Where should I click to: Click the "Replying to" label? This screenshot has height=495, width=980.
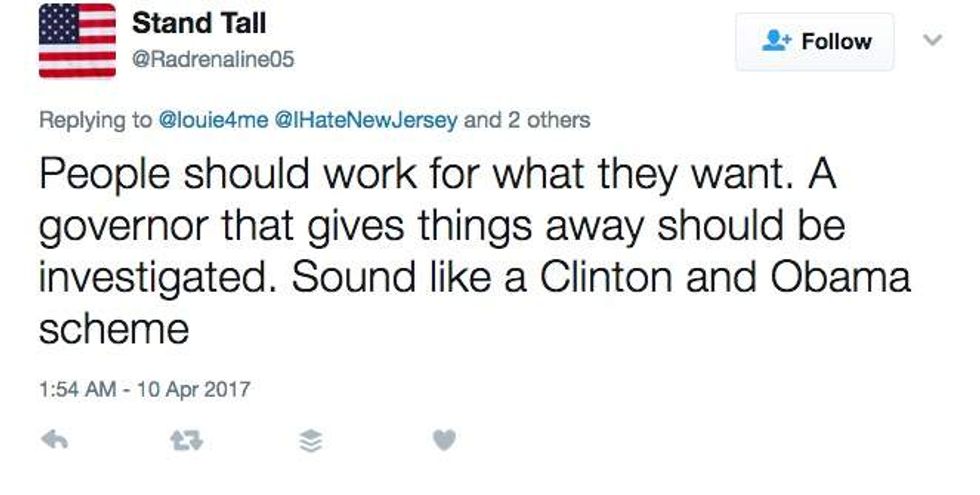pyautogui.click(x=96, y=121)
